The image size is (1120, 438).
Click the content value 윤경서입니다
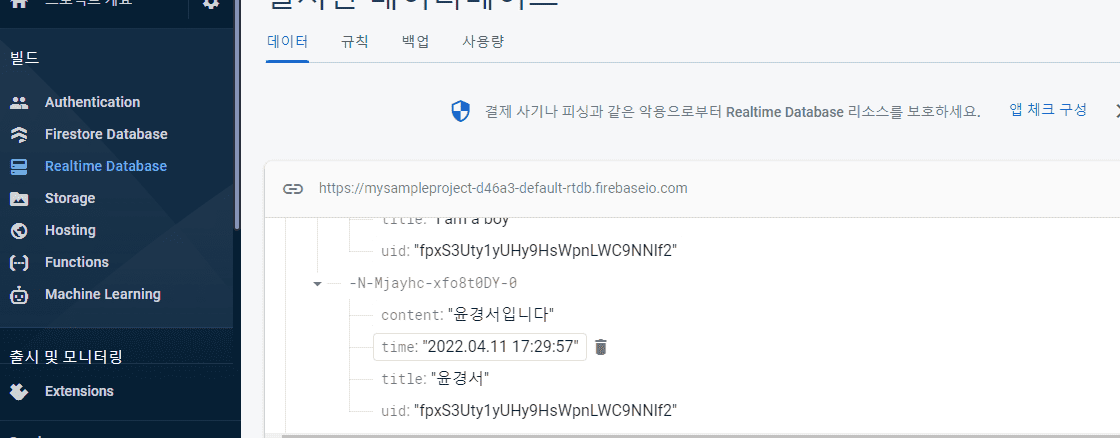coord(501,315)
